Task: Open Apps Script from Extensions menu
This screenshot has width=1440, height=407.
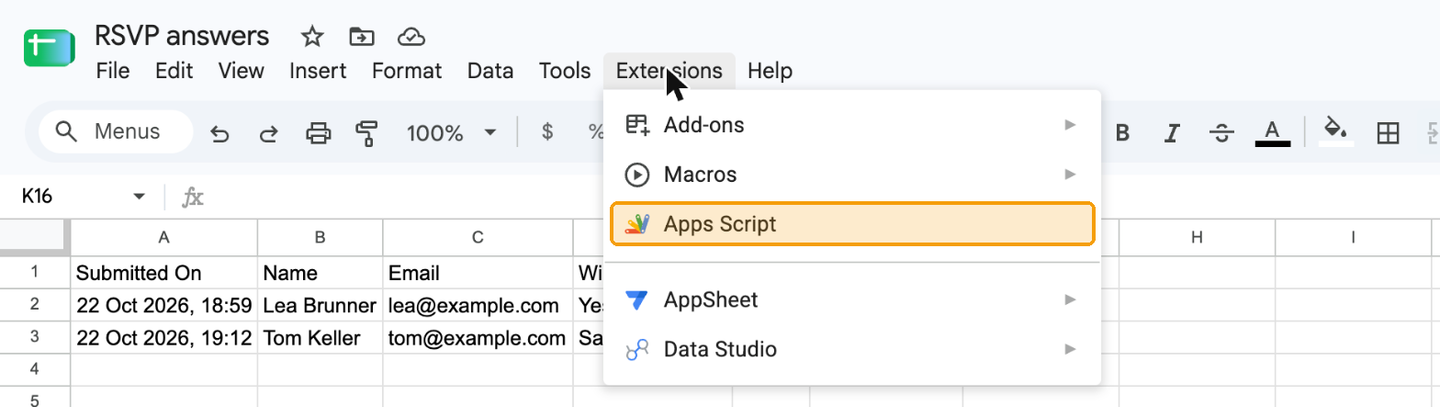Action: [852, 224]
